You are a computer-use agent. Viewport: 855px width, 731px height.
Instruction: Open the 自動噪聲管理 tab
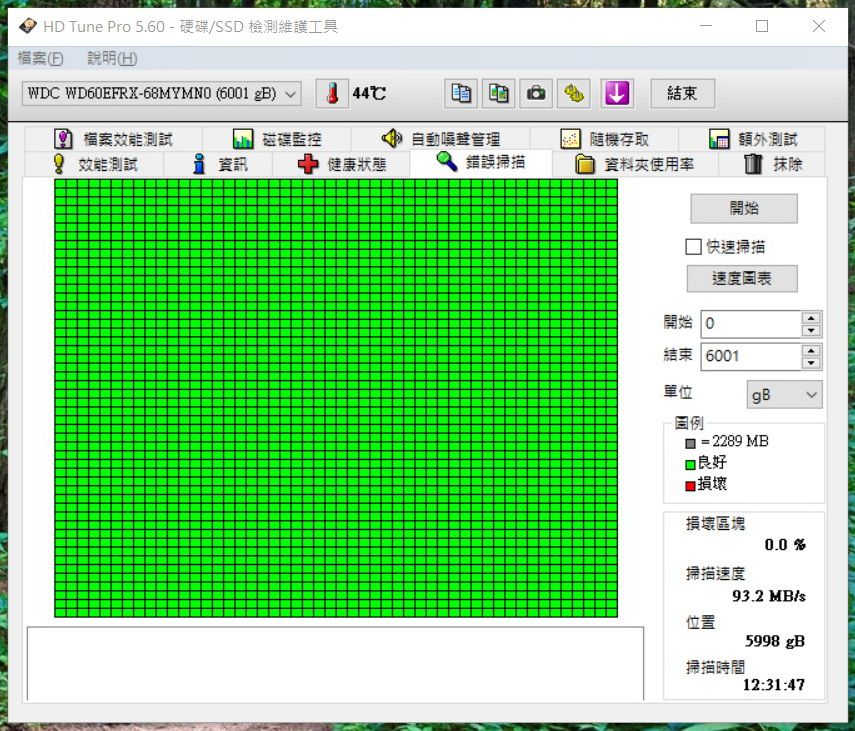tap(441, 139)
